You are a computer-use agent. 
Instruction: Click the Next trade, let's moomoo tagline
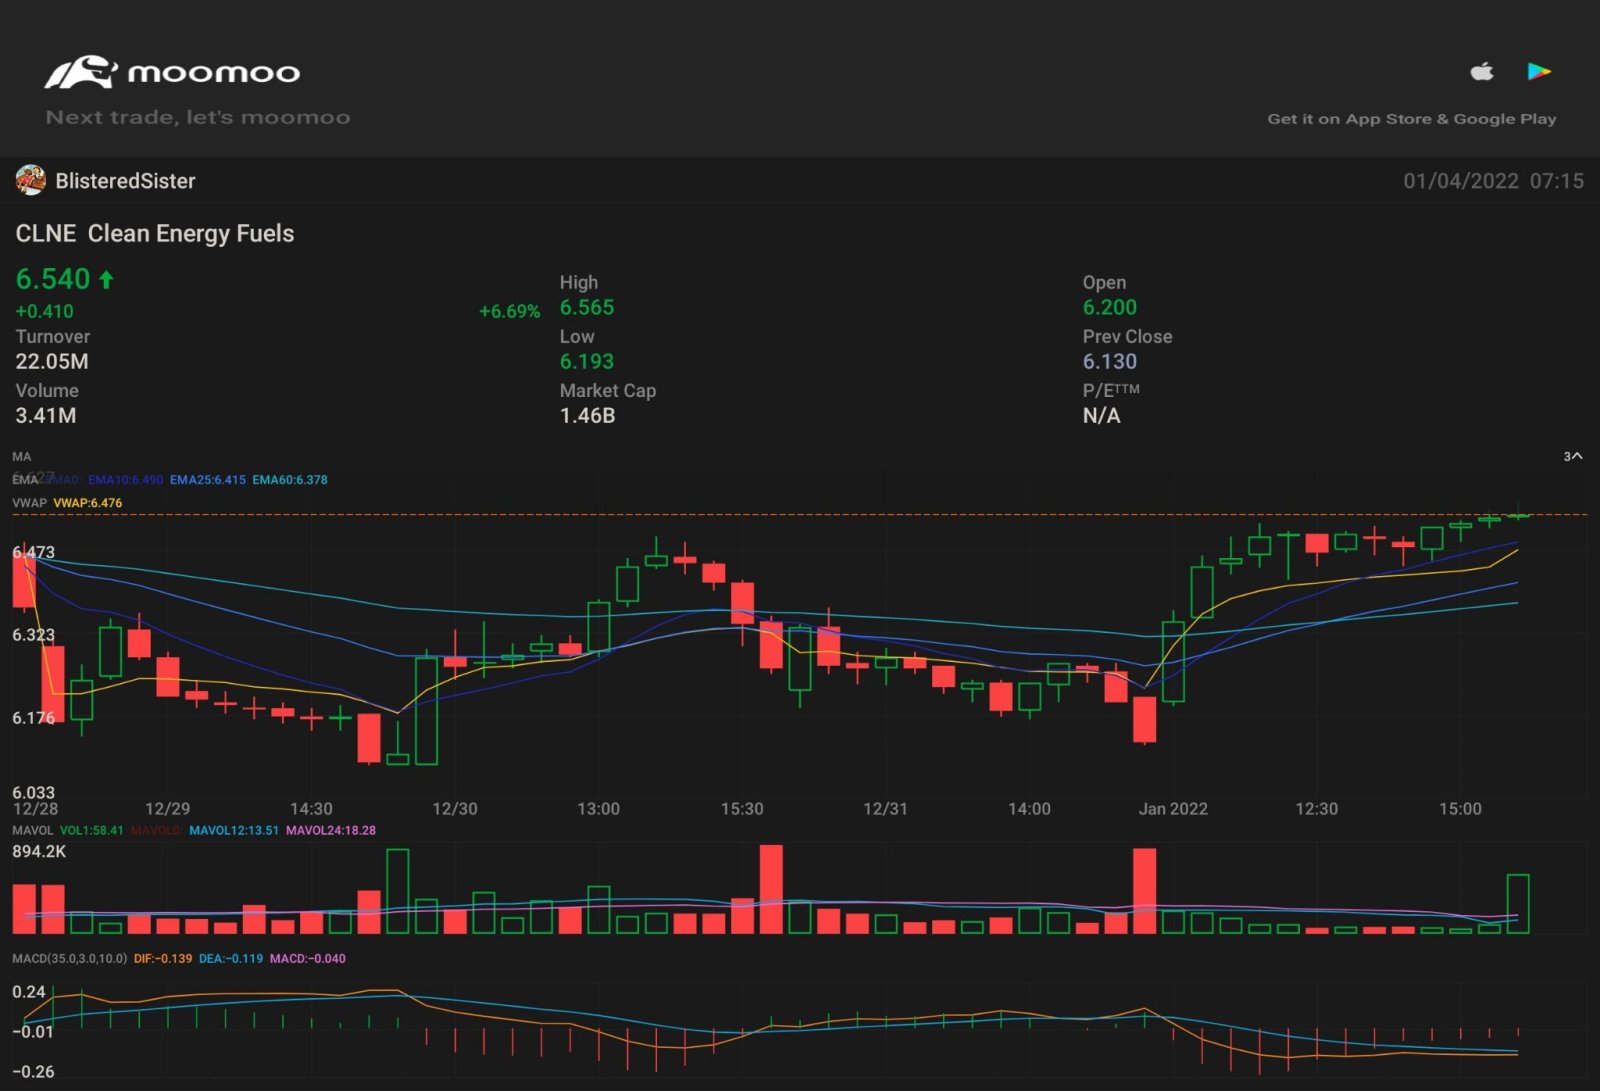pyautogui.click(x=198, y=117)
